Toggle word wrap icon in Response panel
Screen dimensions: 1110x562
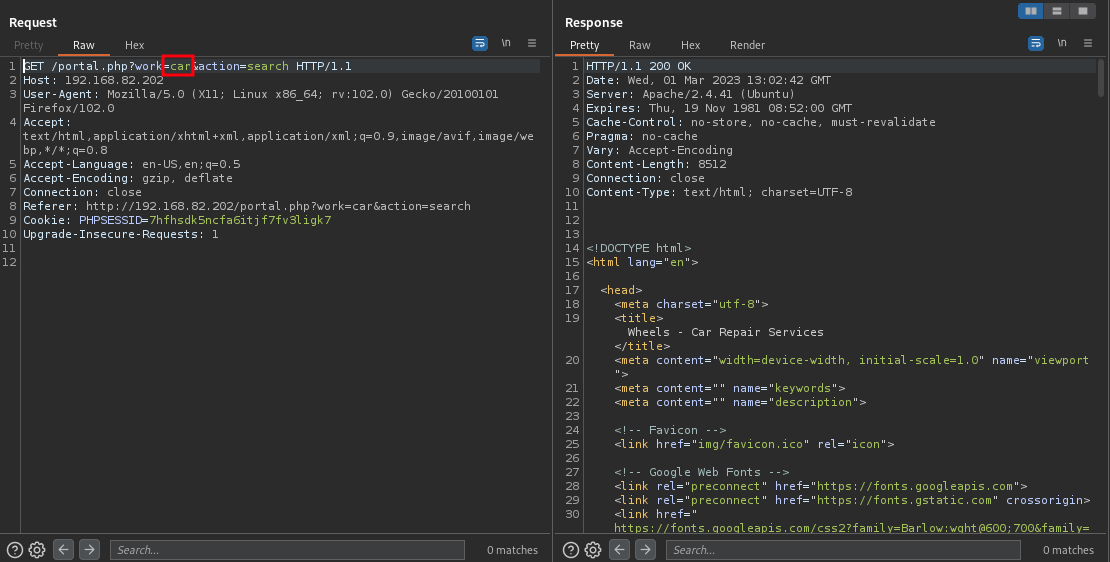point(1036,43)
